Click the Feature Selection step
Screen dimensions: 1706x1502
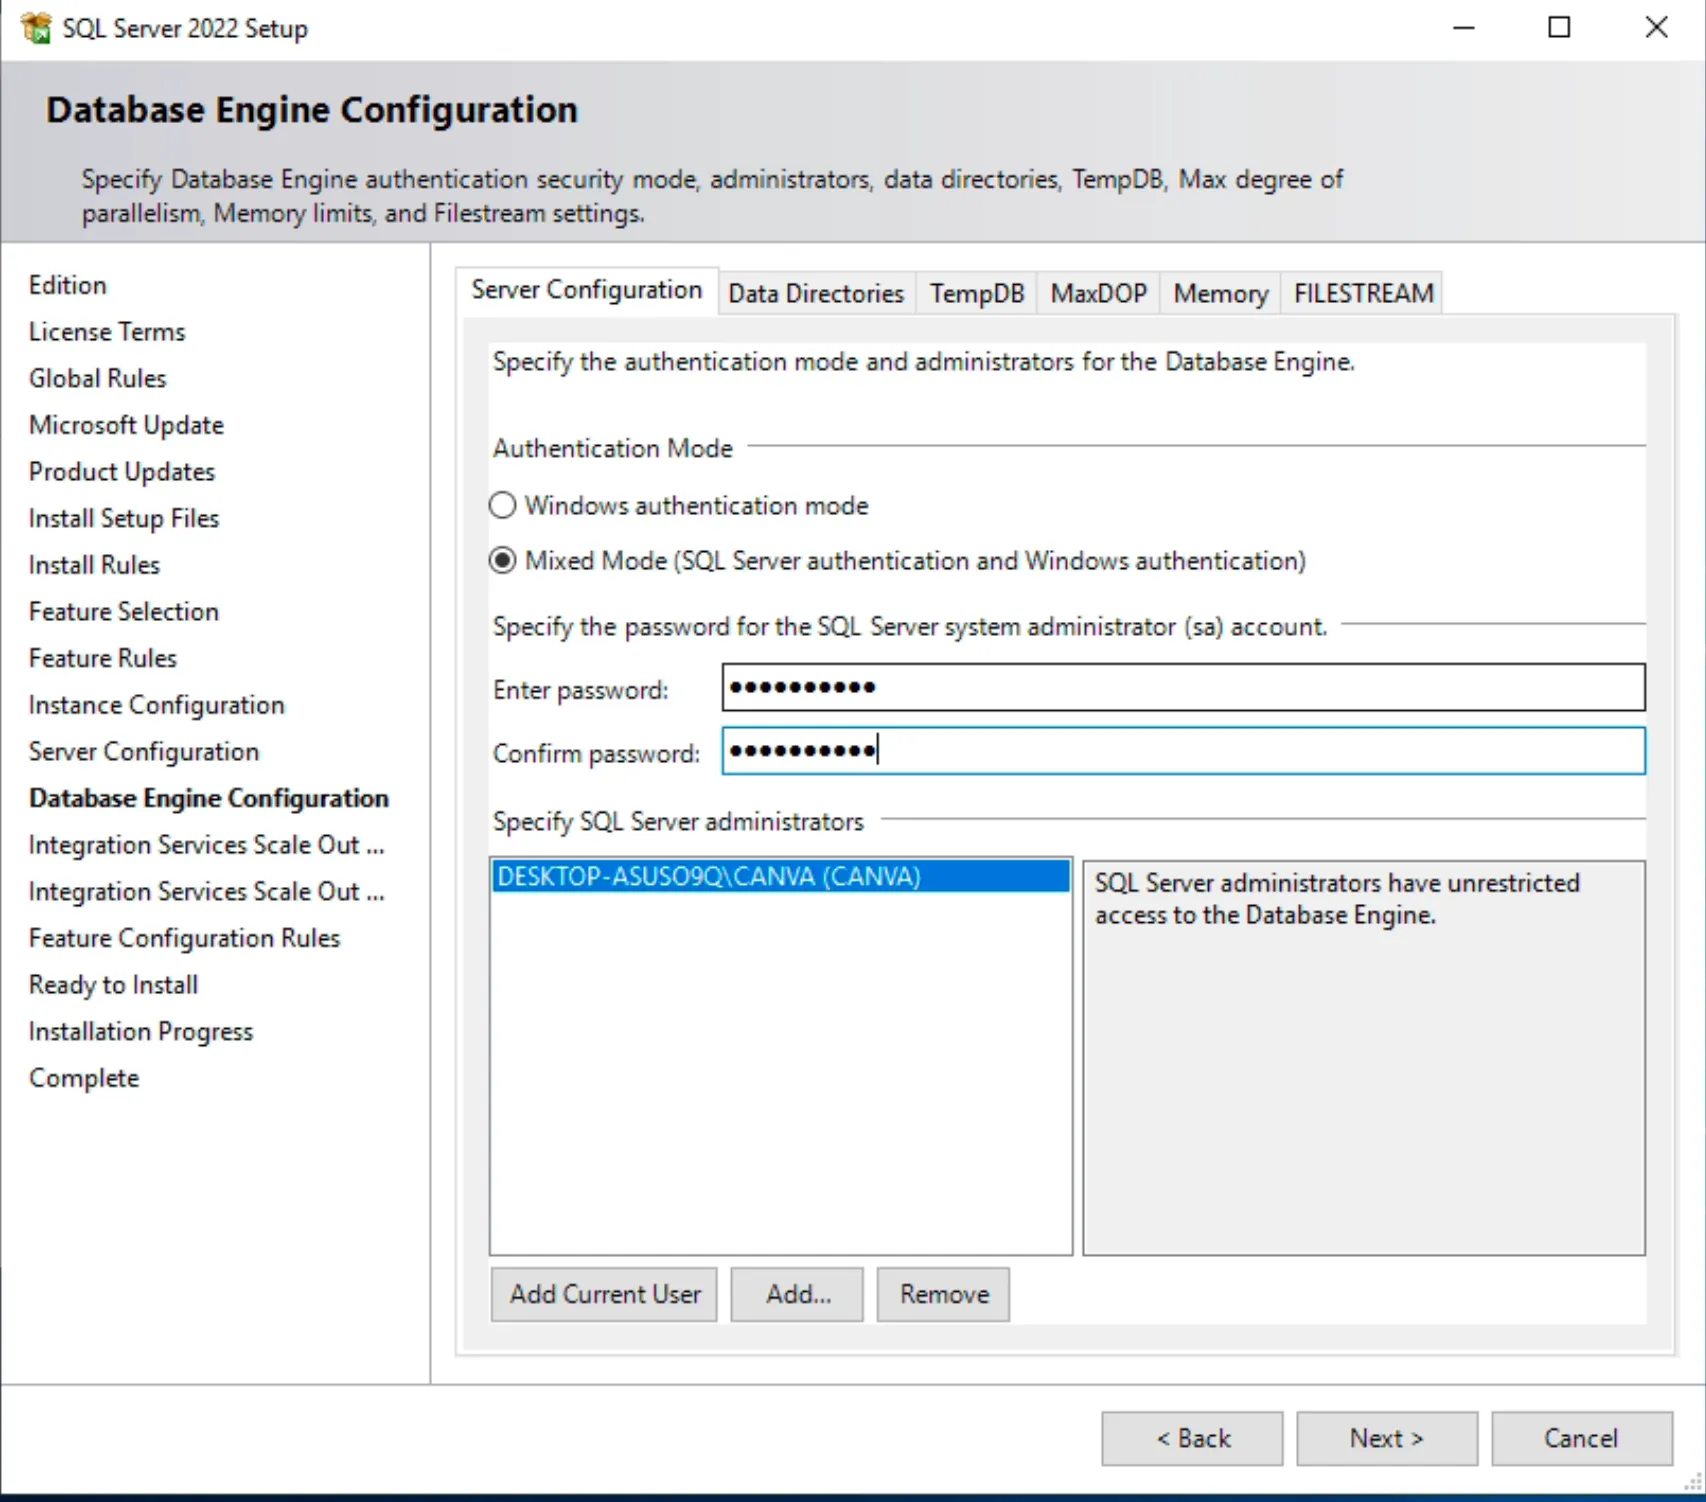tap(124, 611)
